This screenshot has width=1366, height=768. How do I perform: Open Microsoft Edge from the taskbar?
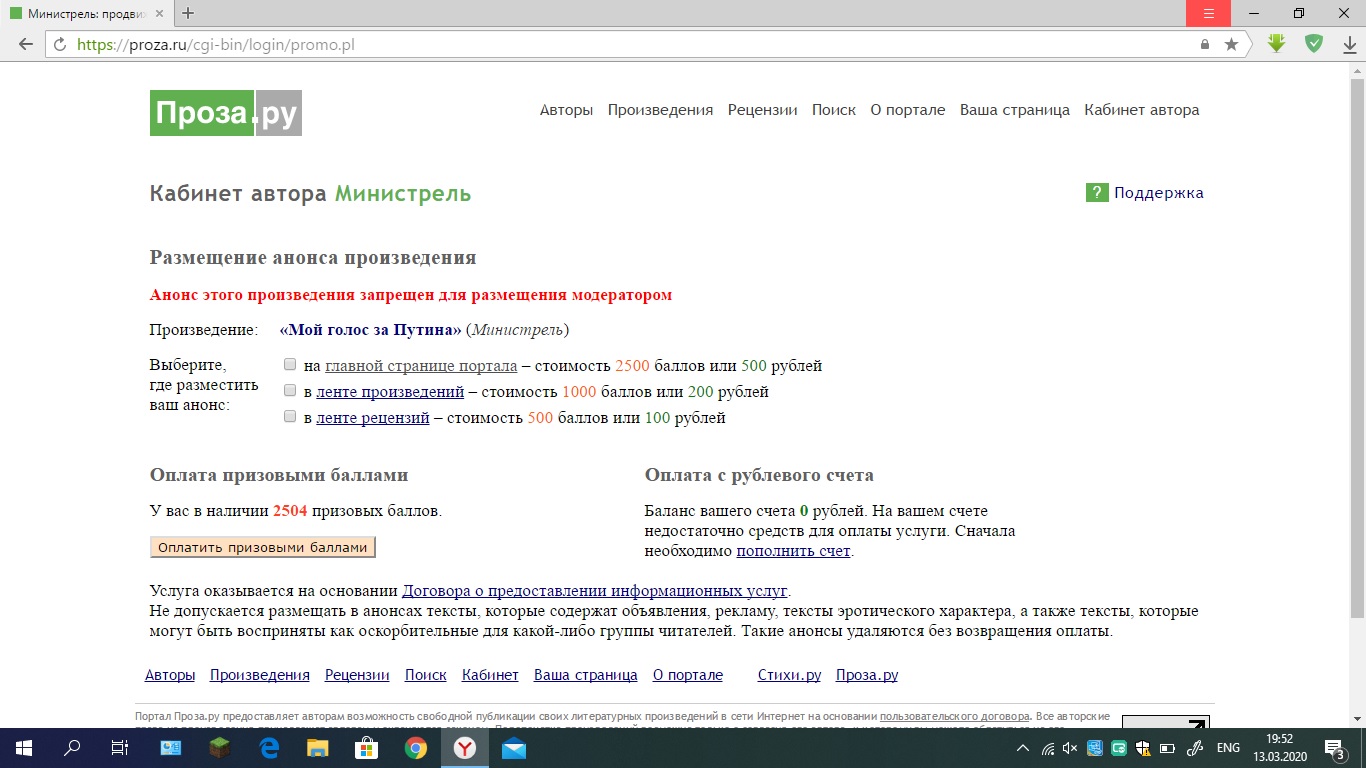point(268,748)
